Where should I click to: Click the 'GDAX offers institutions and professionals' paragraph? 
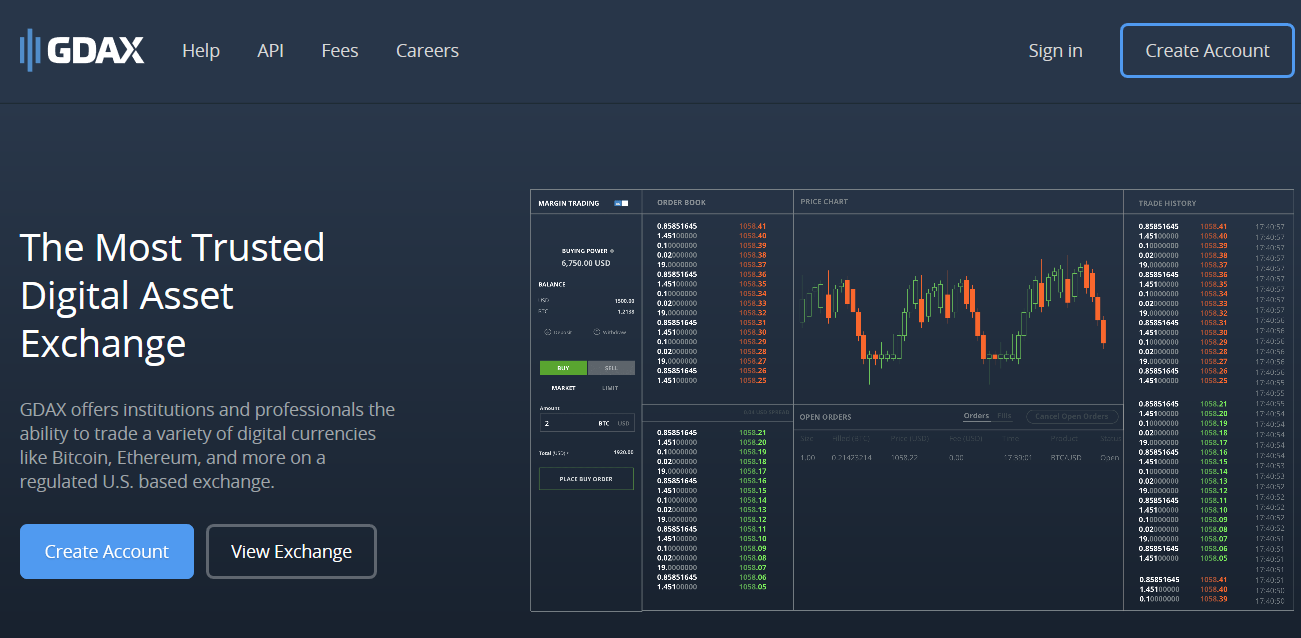click(x=207, y=445)
